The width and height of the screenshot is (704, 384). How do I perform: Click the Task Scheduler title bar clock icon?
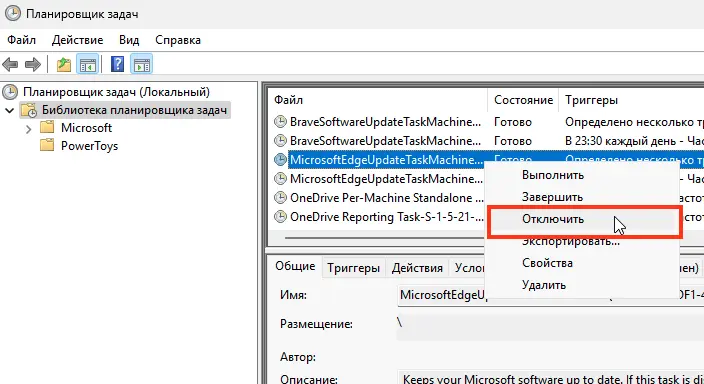[x=13, y=13]
